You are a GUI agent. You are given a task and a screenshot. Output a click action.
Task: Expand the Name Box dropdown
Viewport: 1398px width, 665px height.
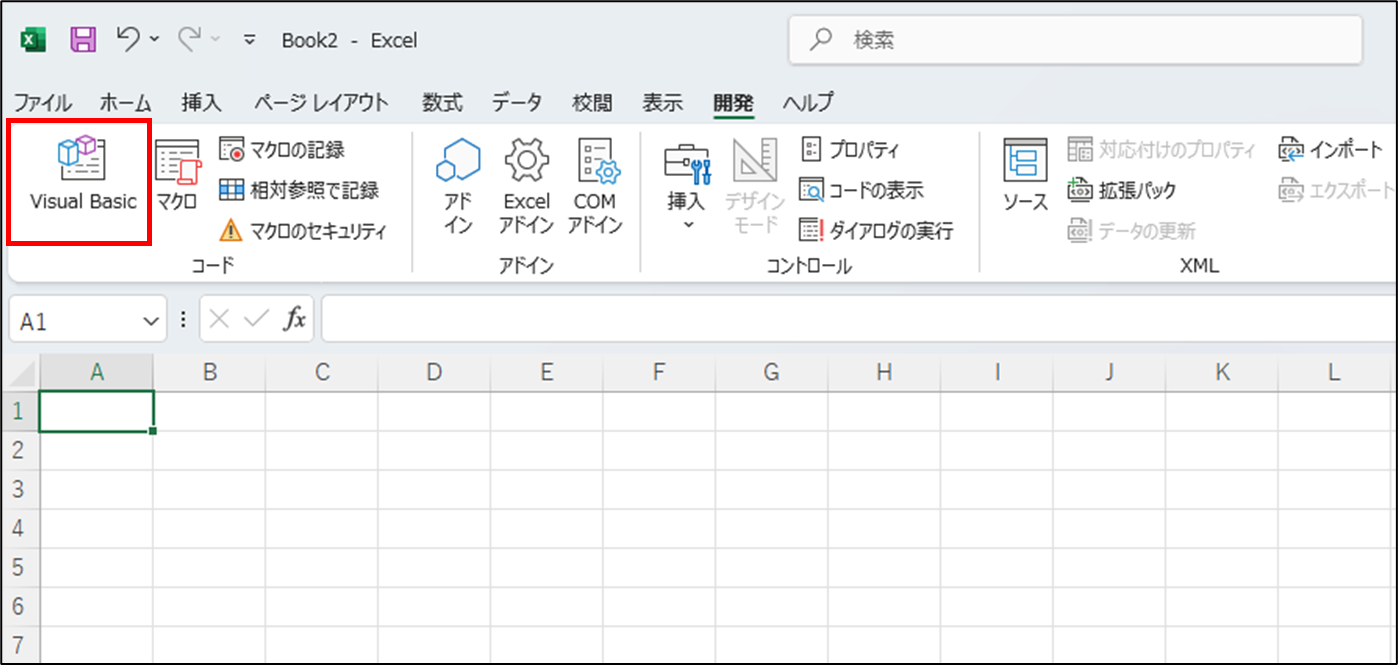click(152, 321)
